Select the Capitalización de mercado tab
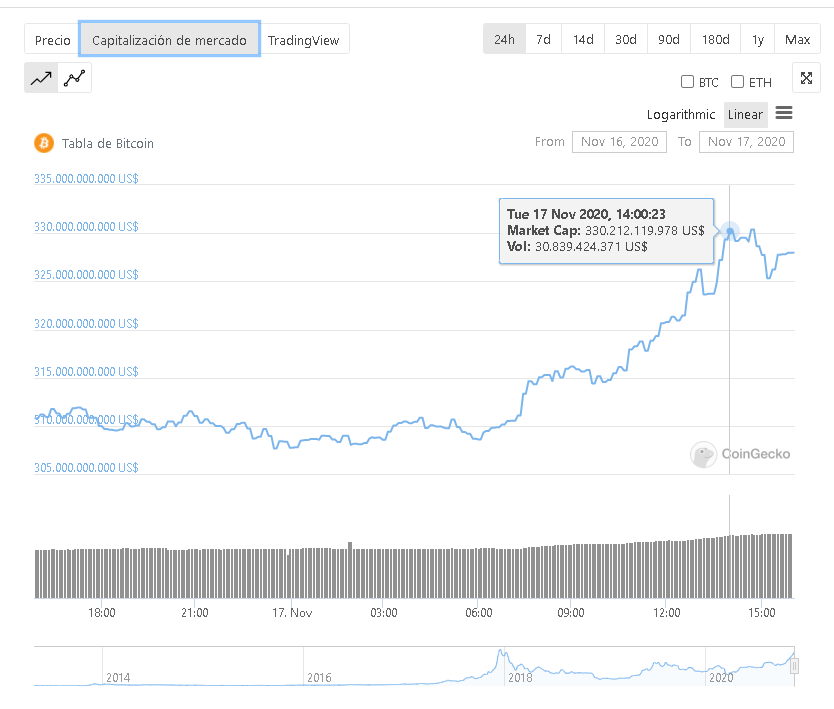The width and height of the screenshot is (834, 709). click(169, 40)
